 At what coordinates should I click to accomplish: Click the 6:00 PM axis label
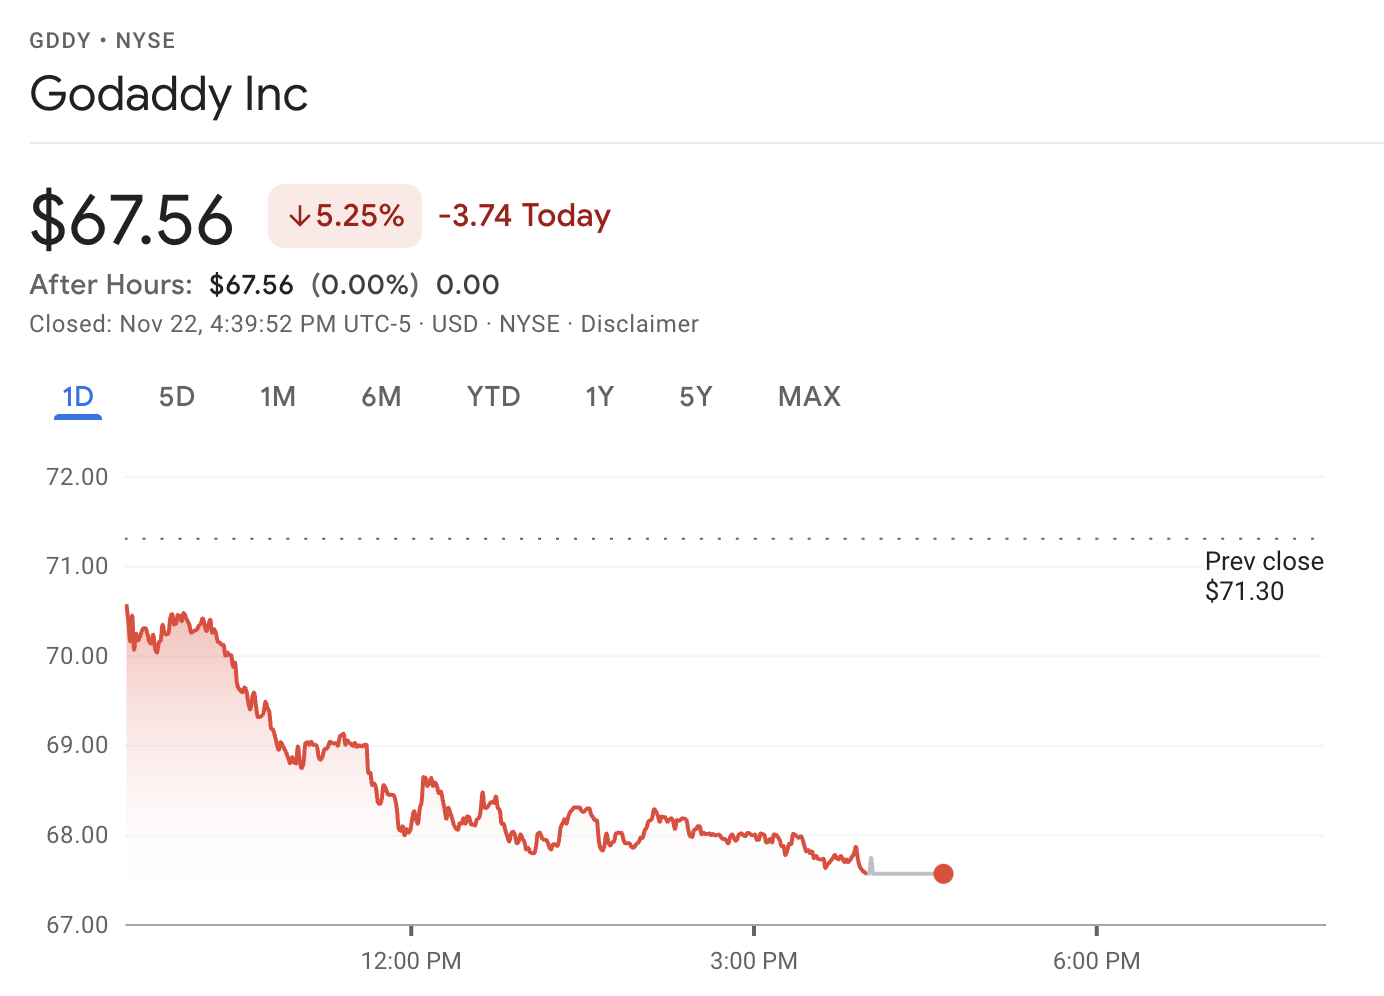click(1096, 961)
